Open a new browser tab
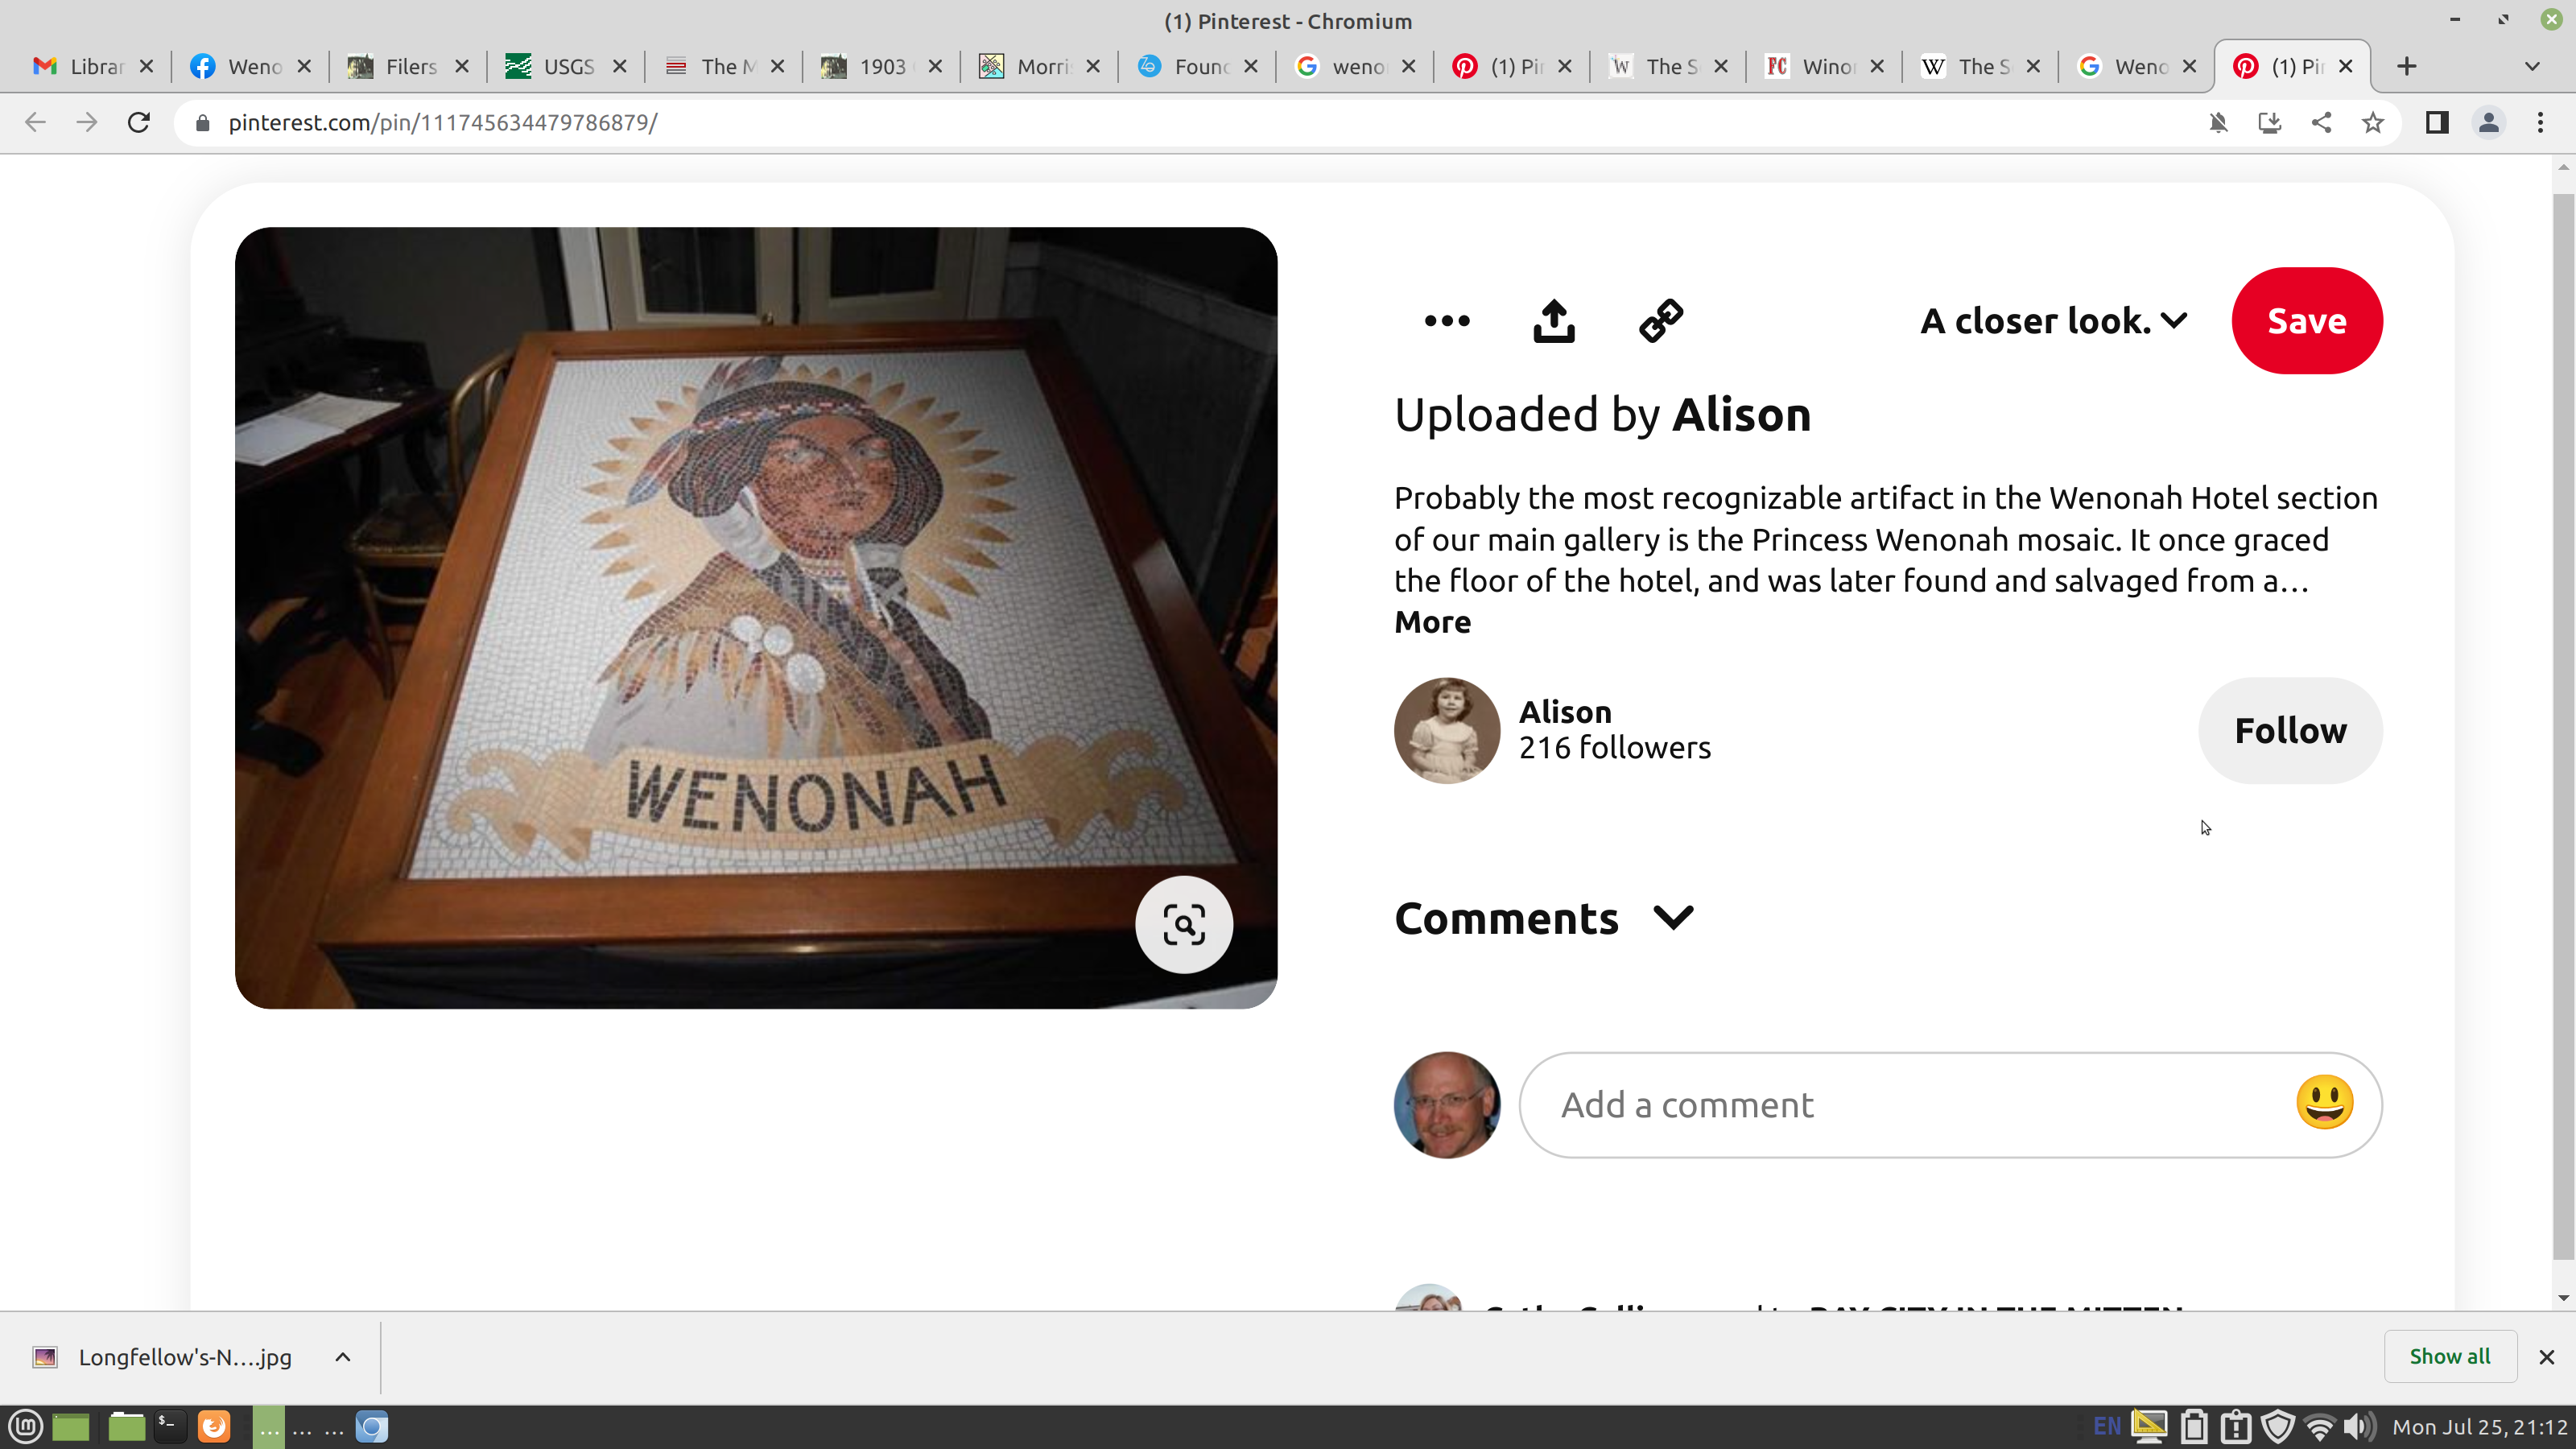The image size is (2576, 1449). 2407,66
